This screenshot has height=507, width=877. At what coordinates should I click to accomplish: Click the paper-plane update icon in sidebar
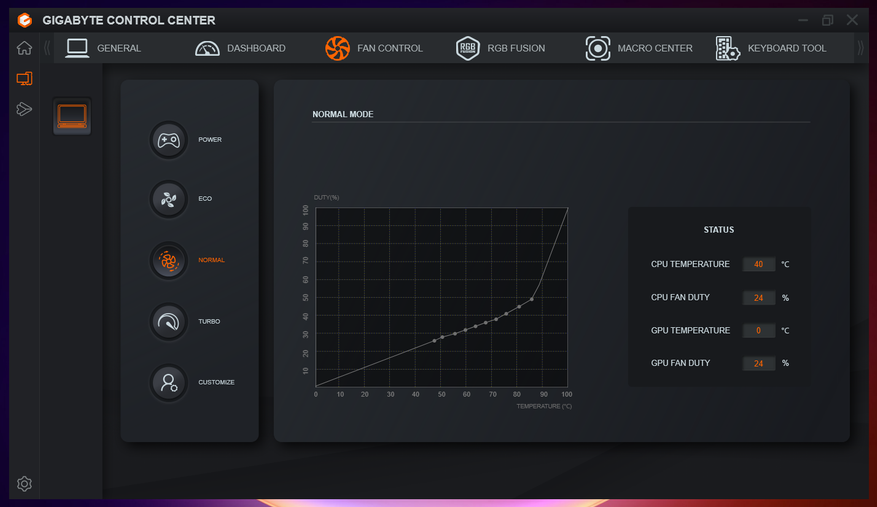pos(24,109)
